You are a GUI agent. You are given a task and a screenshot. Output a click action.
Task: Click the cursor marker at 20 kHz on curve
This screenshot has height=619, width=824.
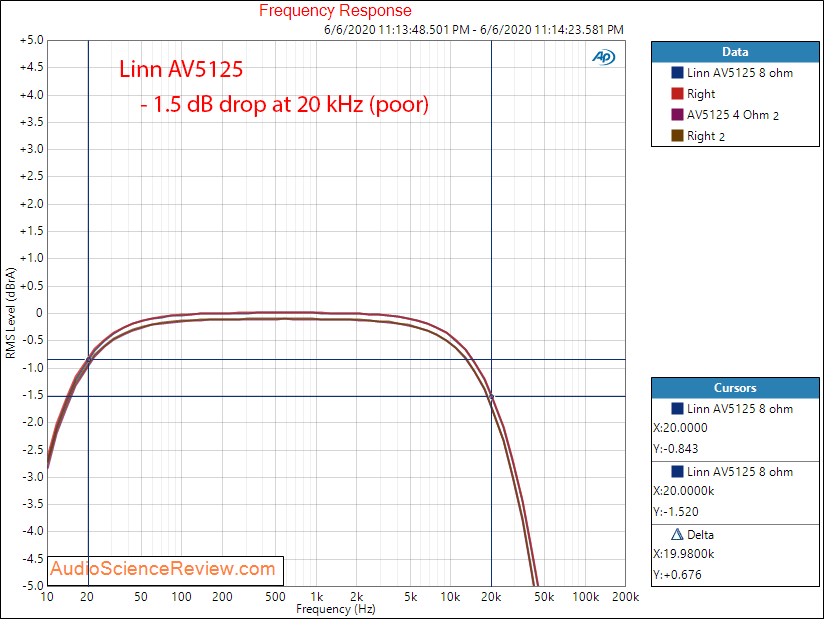point(491,397)
